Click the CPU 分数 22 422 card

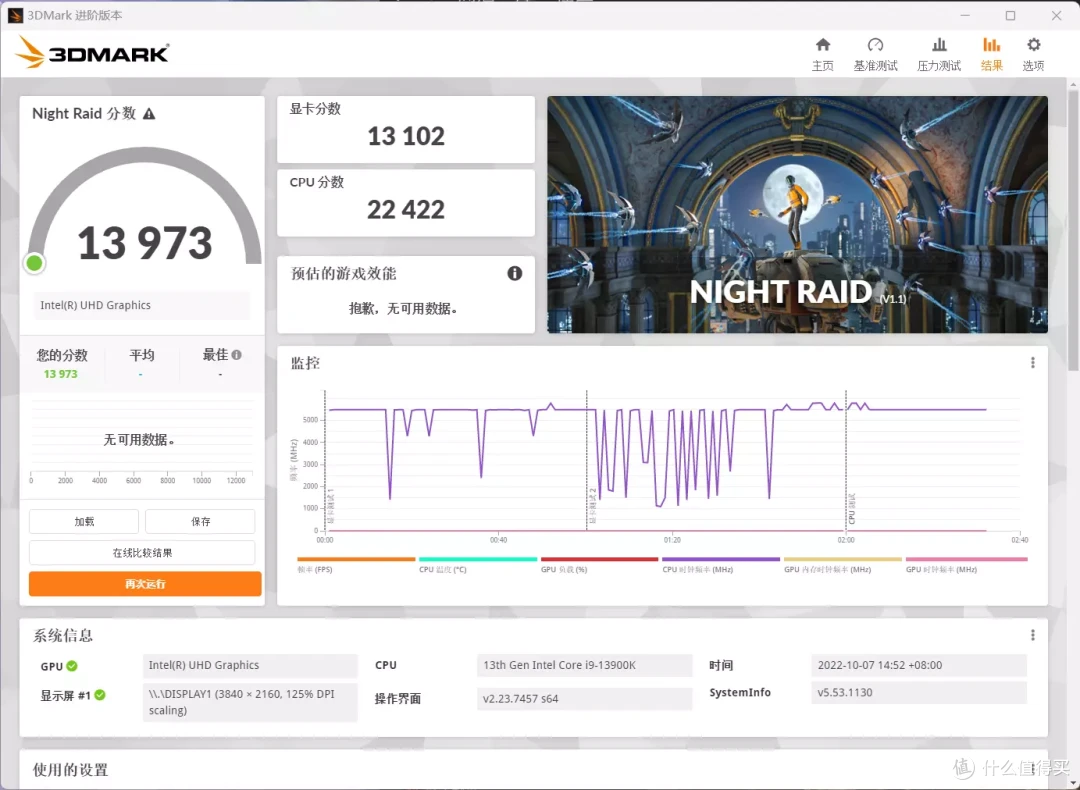pos(406,202)
